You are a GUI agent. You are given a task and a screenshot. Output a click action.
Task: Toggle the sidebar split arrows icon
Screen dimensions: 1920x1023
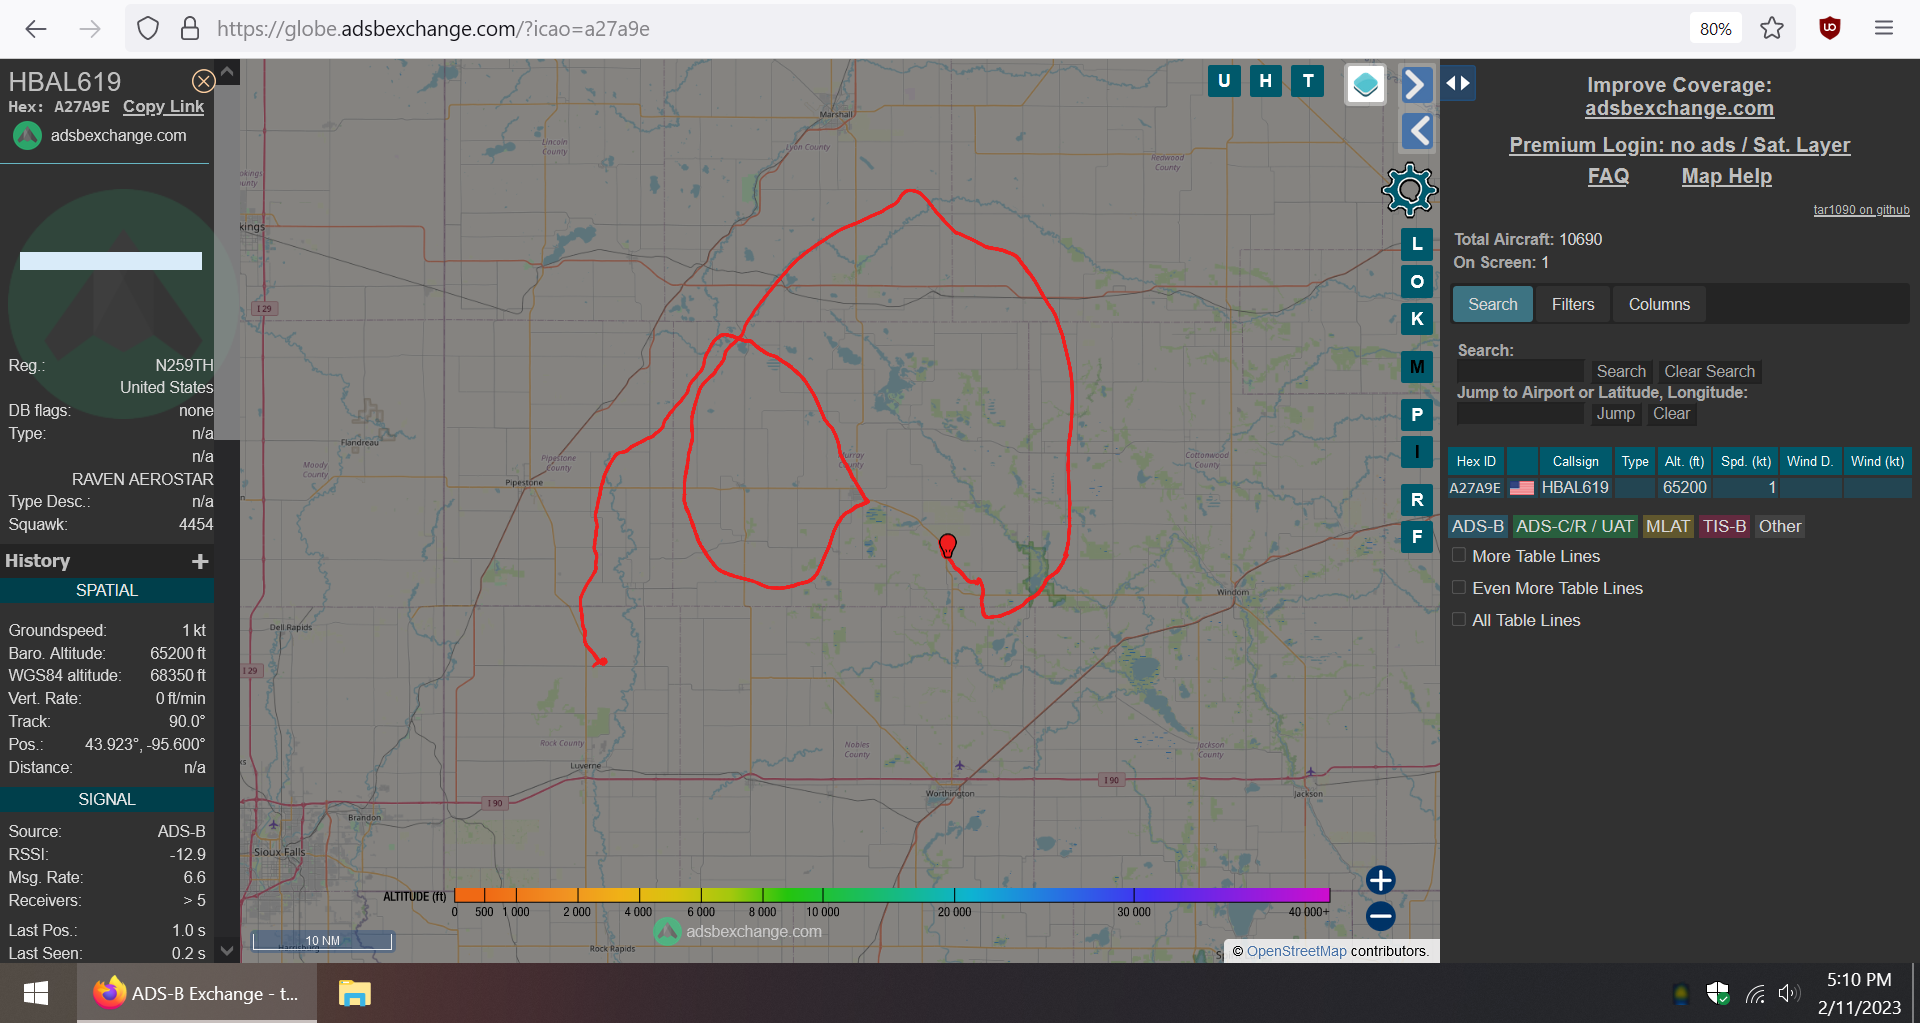pyautogui.click(x=1458, y=83)
